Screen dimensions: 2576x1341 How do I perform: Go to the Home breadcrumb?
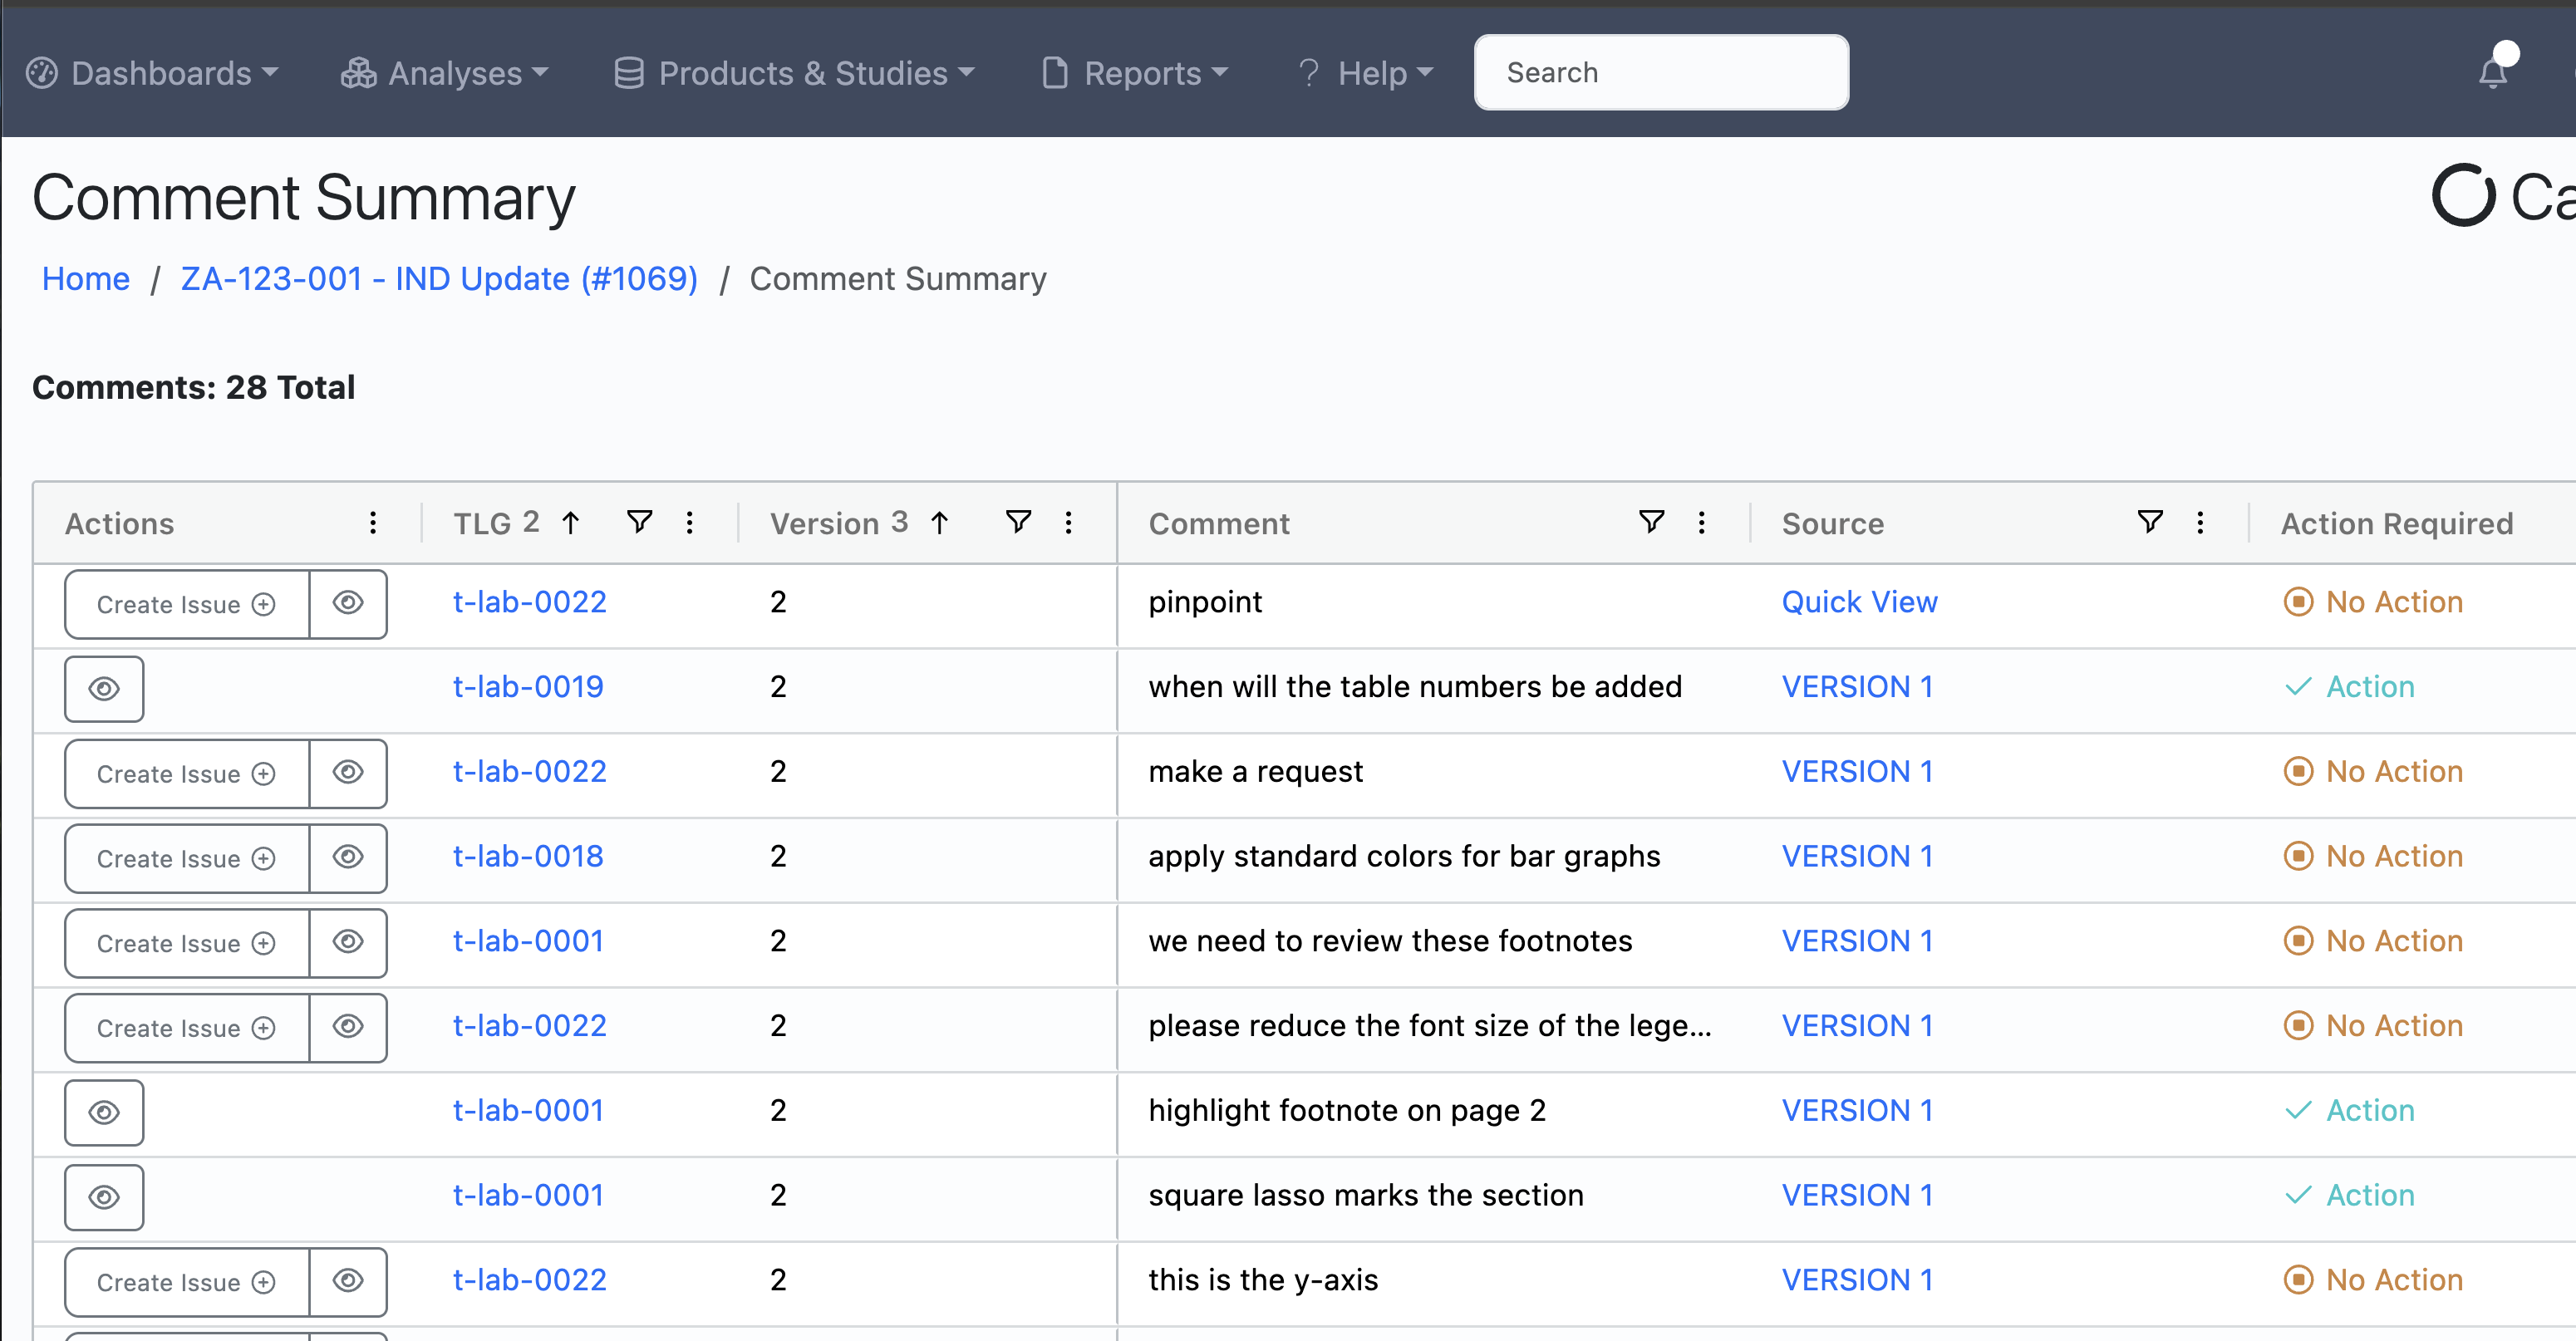86,279
